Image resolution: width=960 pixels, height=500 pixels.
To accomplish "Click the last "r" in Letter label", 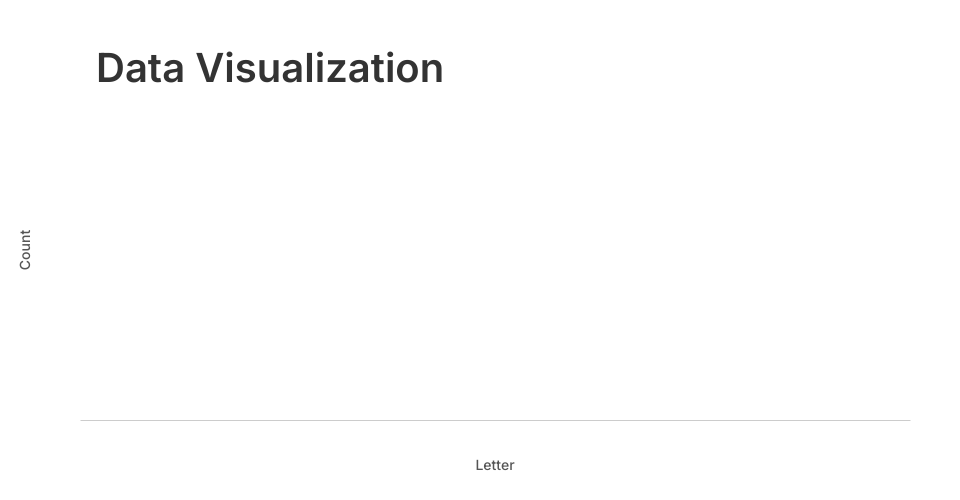I will click(512, 465).
